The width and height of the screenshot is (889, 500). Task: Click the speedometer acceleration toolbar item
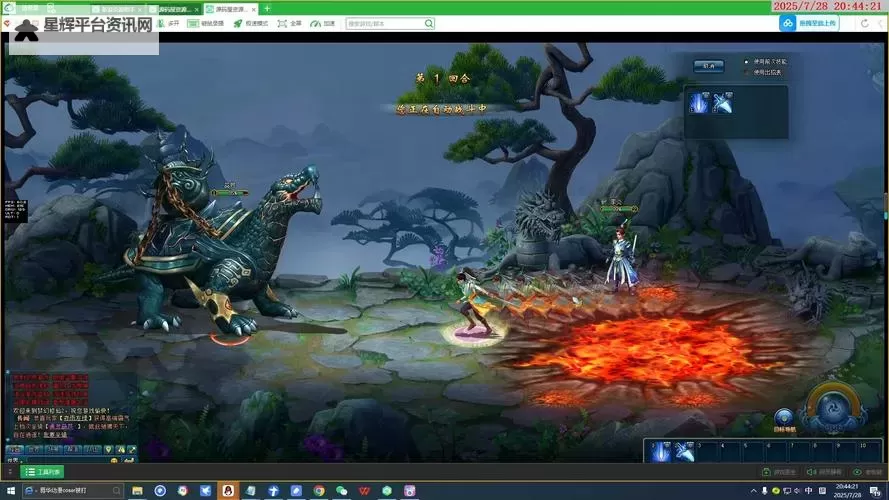coord(323,23)
